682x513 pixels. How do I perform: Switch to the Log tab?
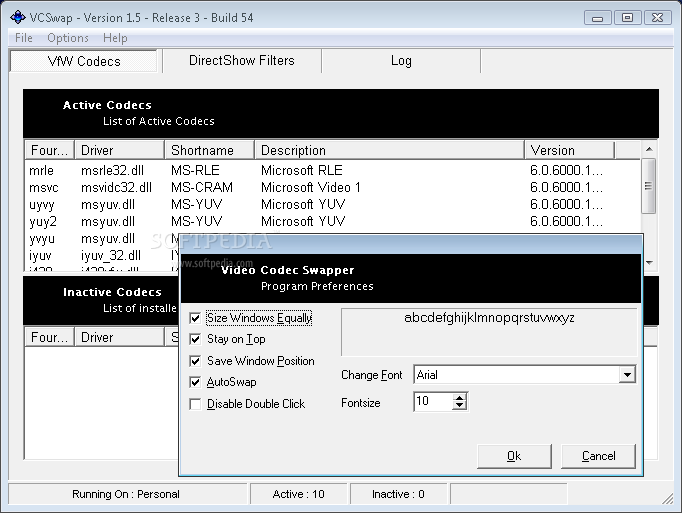401,60
